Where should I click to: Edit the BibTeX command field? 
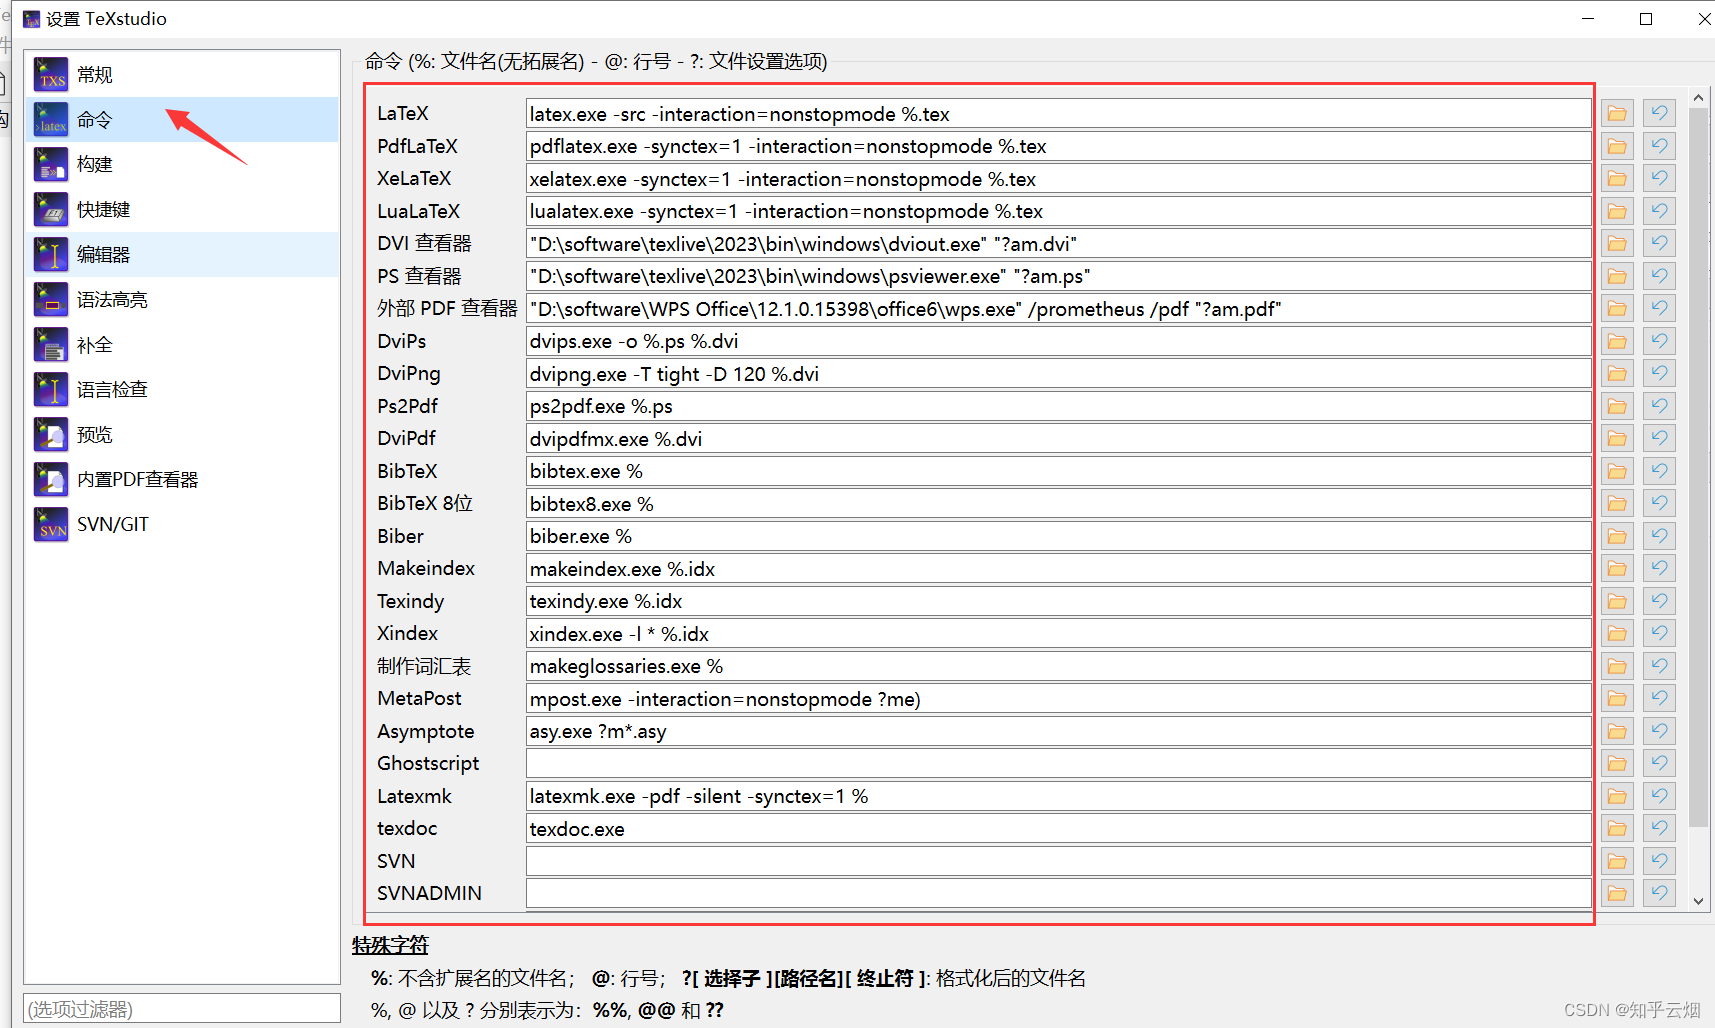pyautogui.click(x=1058, y=471)
